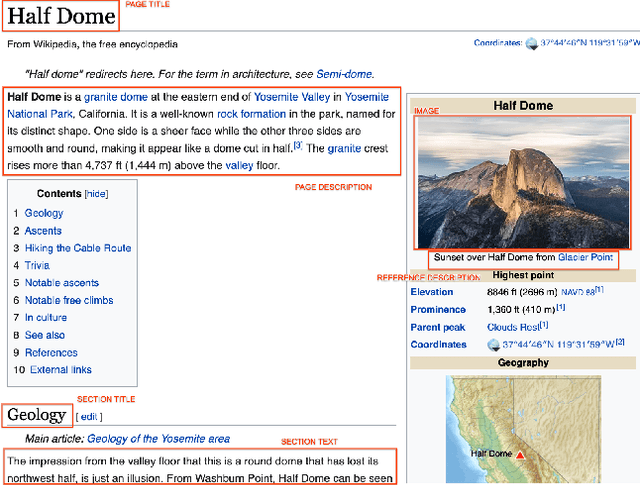Hide the Contents box using the hide link
Image resolution: width=640 pixels, height=485 pixels.
97,194
